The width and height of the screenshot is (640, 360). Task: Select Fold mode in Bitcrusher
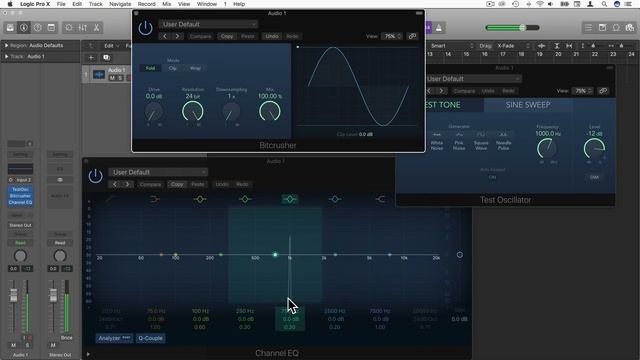pos(150,68)
